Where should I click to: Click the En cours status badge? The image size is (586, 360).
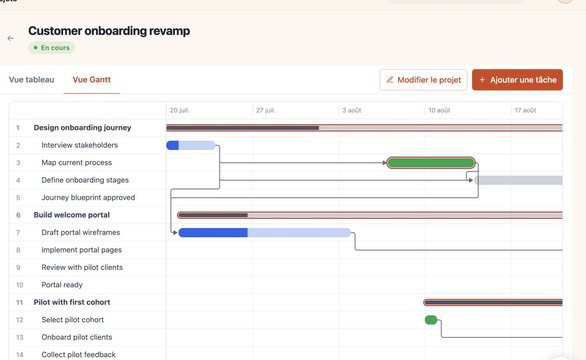(52, 48)
